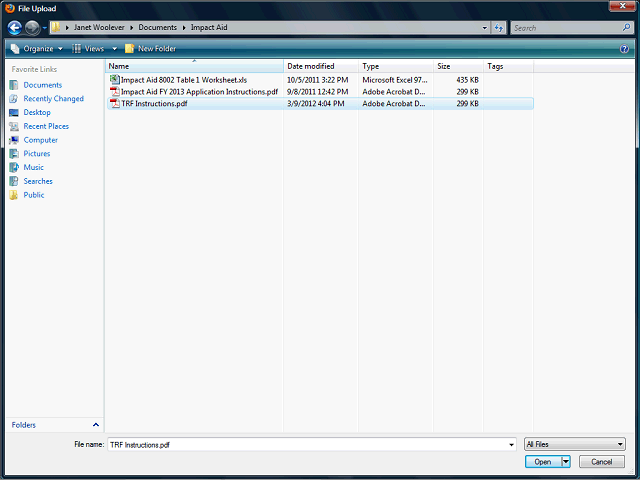Screen dimensions: 640x480
Task: Click the Help question mark icon
Action: [x=624, y=49]
